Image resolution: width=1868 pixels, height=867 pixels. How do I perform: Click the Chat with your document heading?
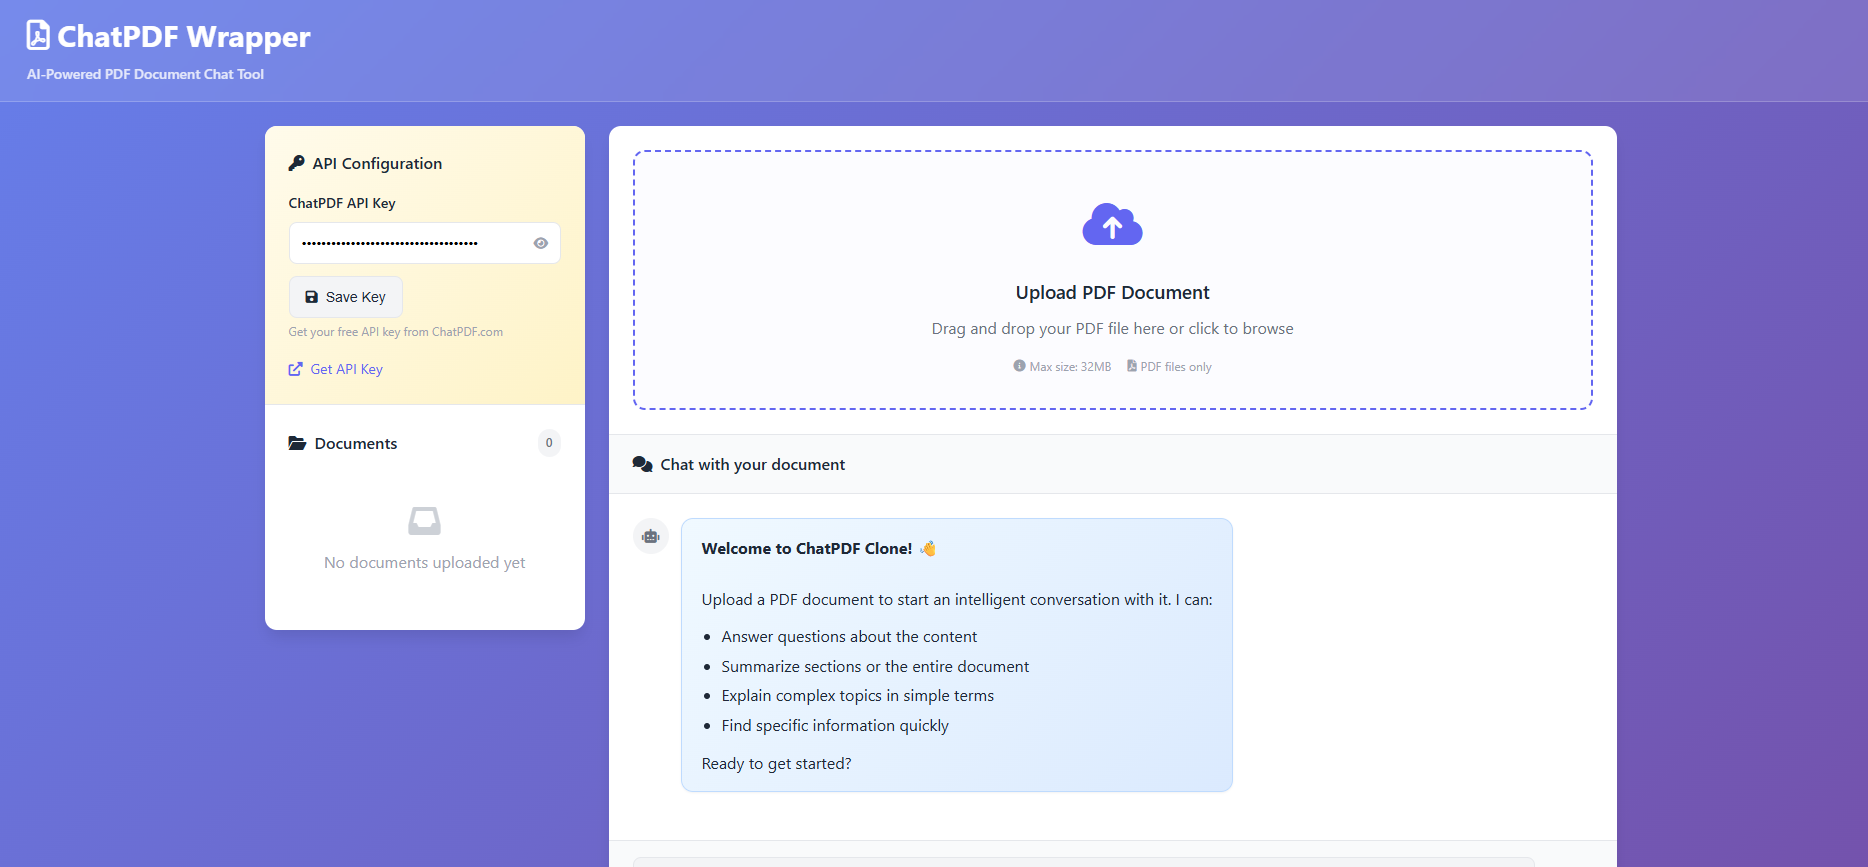(753, 464)
